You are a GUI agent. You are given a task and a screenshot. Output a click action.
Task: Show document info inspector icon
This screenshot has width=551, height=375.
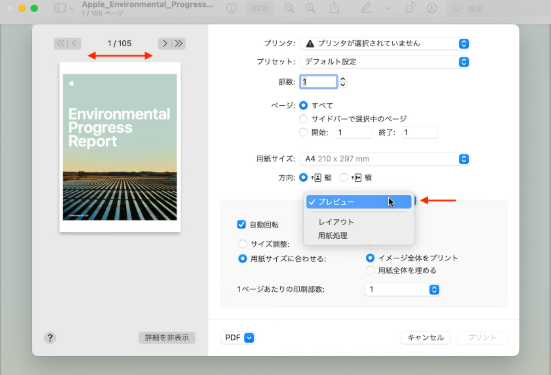[x=231, y=8]
